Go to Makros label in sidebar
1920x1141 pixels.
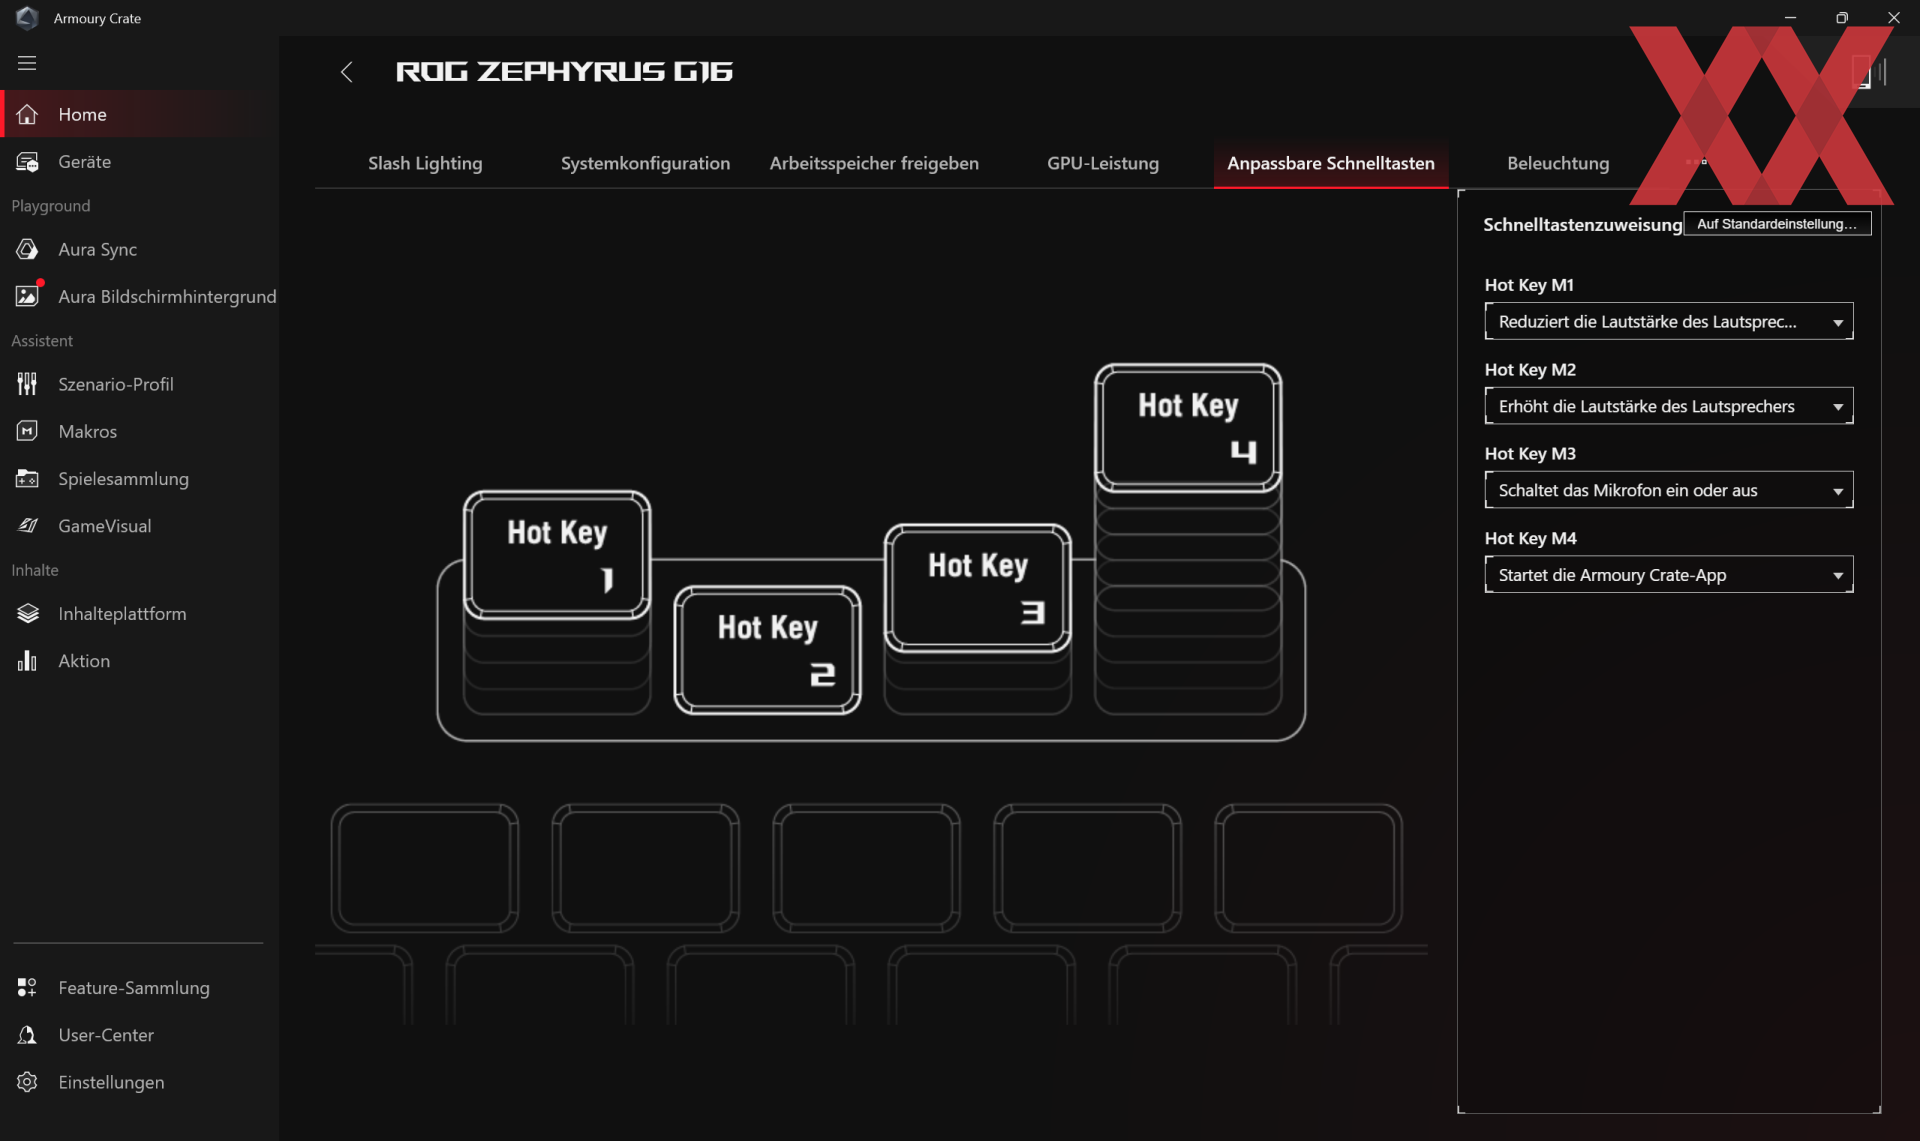coord(87,431)
